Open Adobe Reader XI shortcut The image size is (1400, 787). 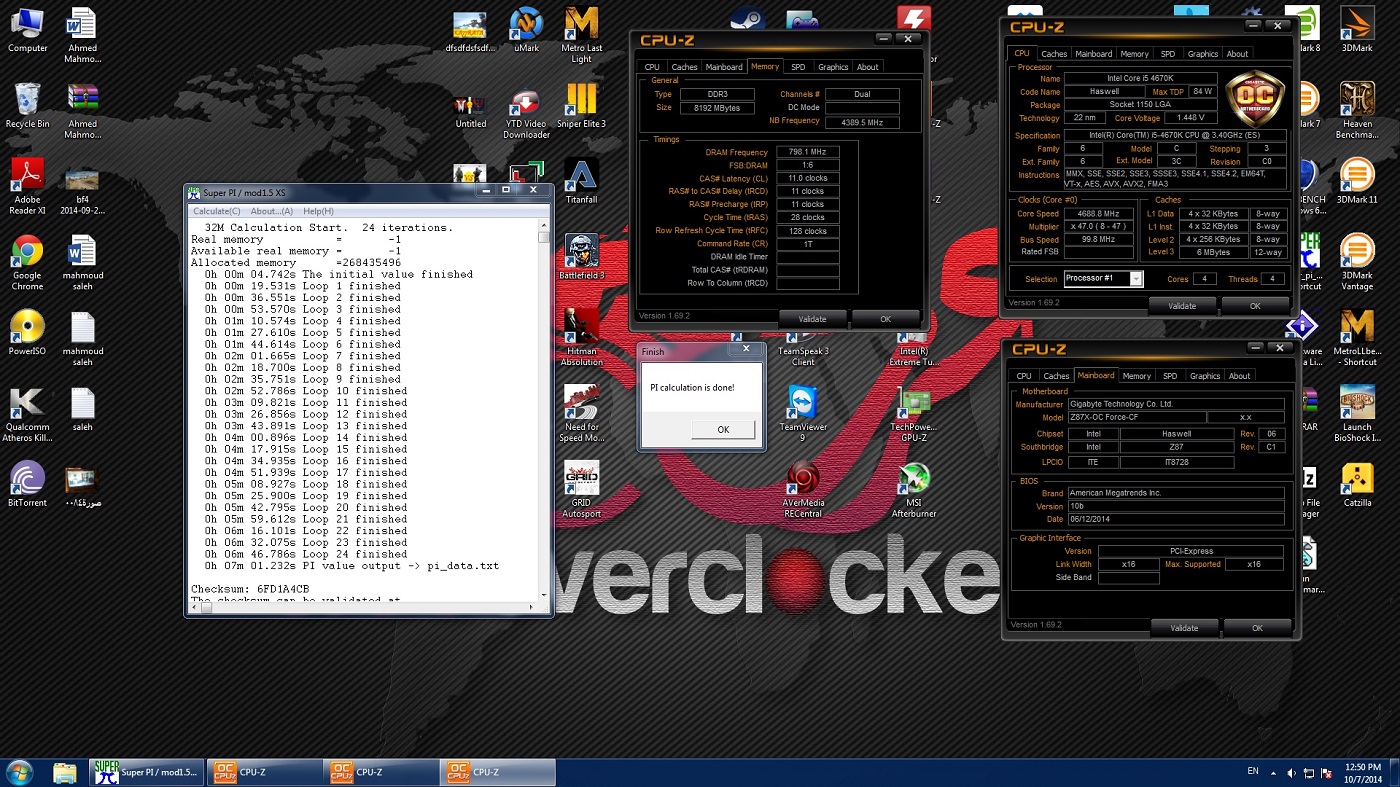27,177
